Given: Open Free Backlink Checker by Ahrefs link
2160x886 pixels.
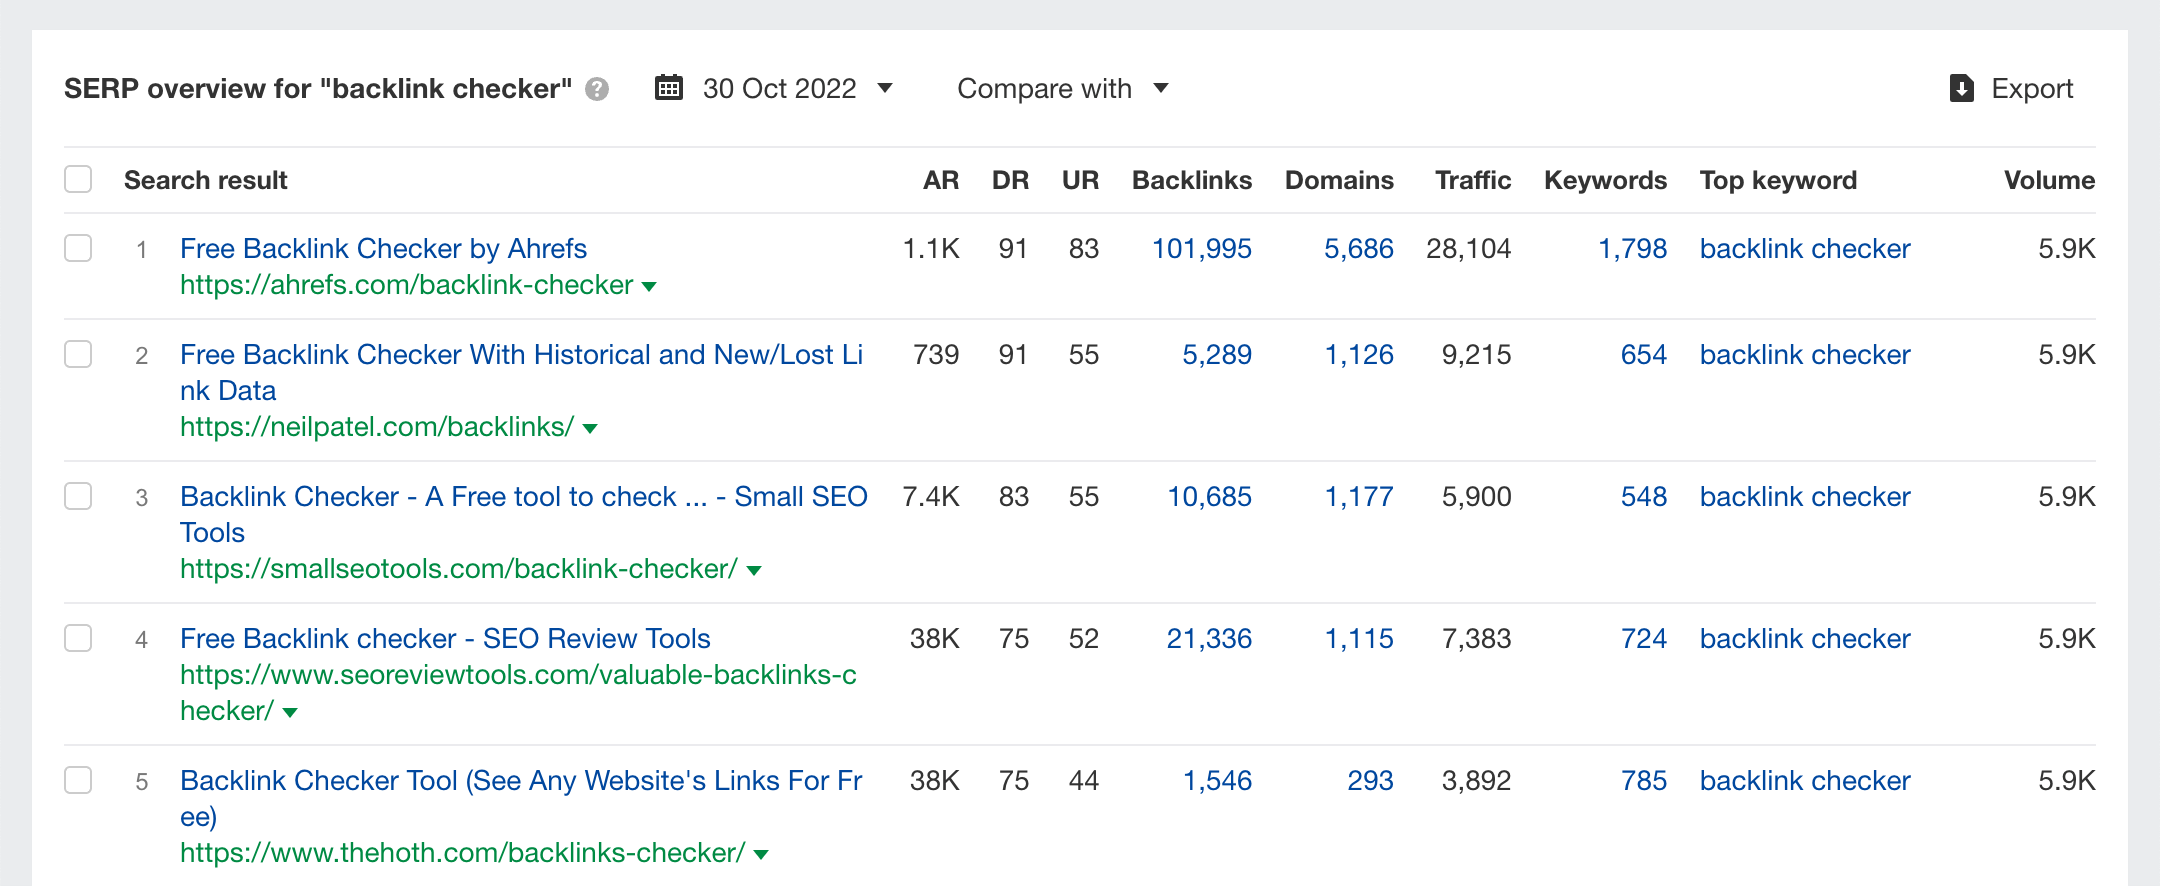Looking at the screenshot, I should pos(383,248).
